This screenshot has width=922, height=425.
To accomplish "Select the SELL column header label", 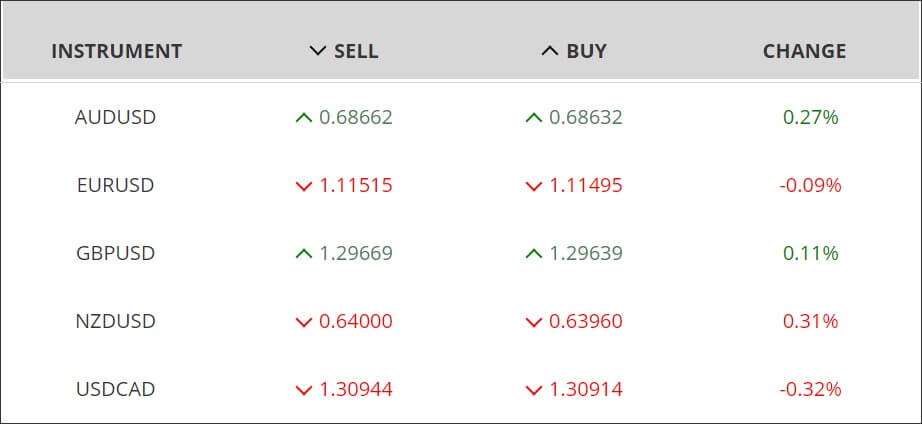I will pyautogui.click(x=356, y=51).
